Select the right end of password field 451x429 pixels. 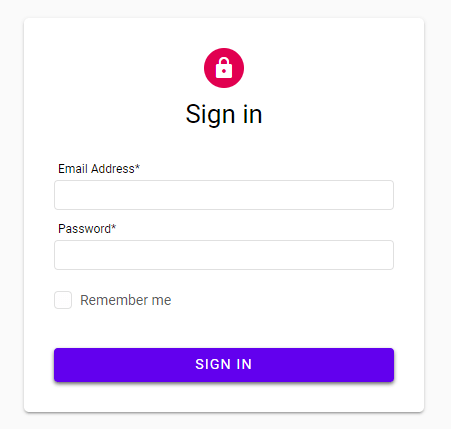click(x=387, y=255)
